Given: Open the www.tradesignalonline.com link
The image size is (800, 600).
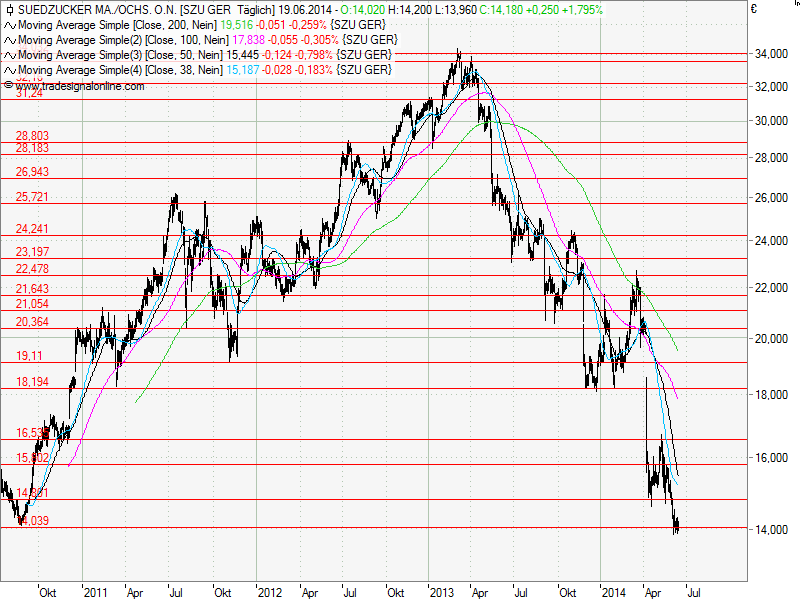Looking at the screenshot, I should [x=77, y=85].
